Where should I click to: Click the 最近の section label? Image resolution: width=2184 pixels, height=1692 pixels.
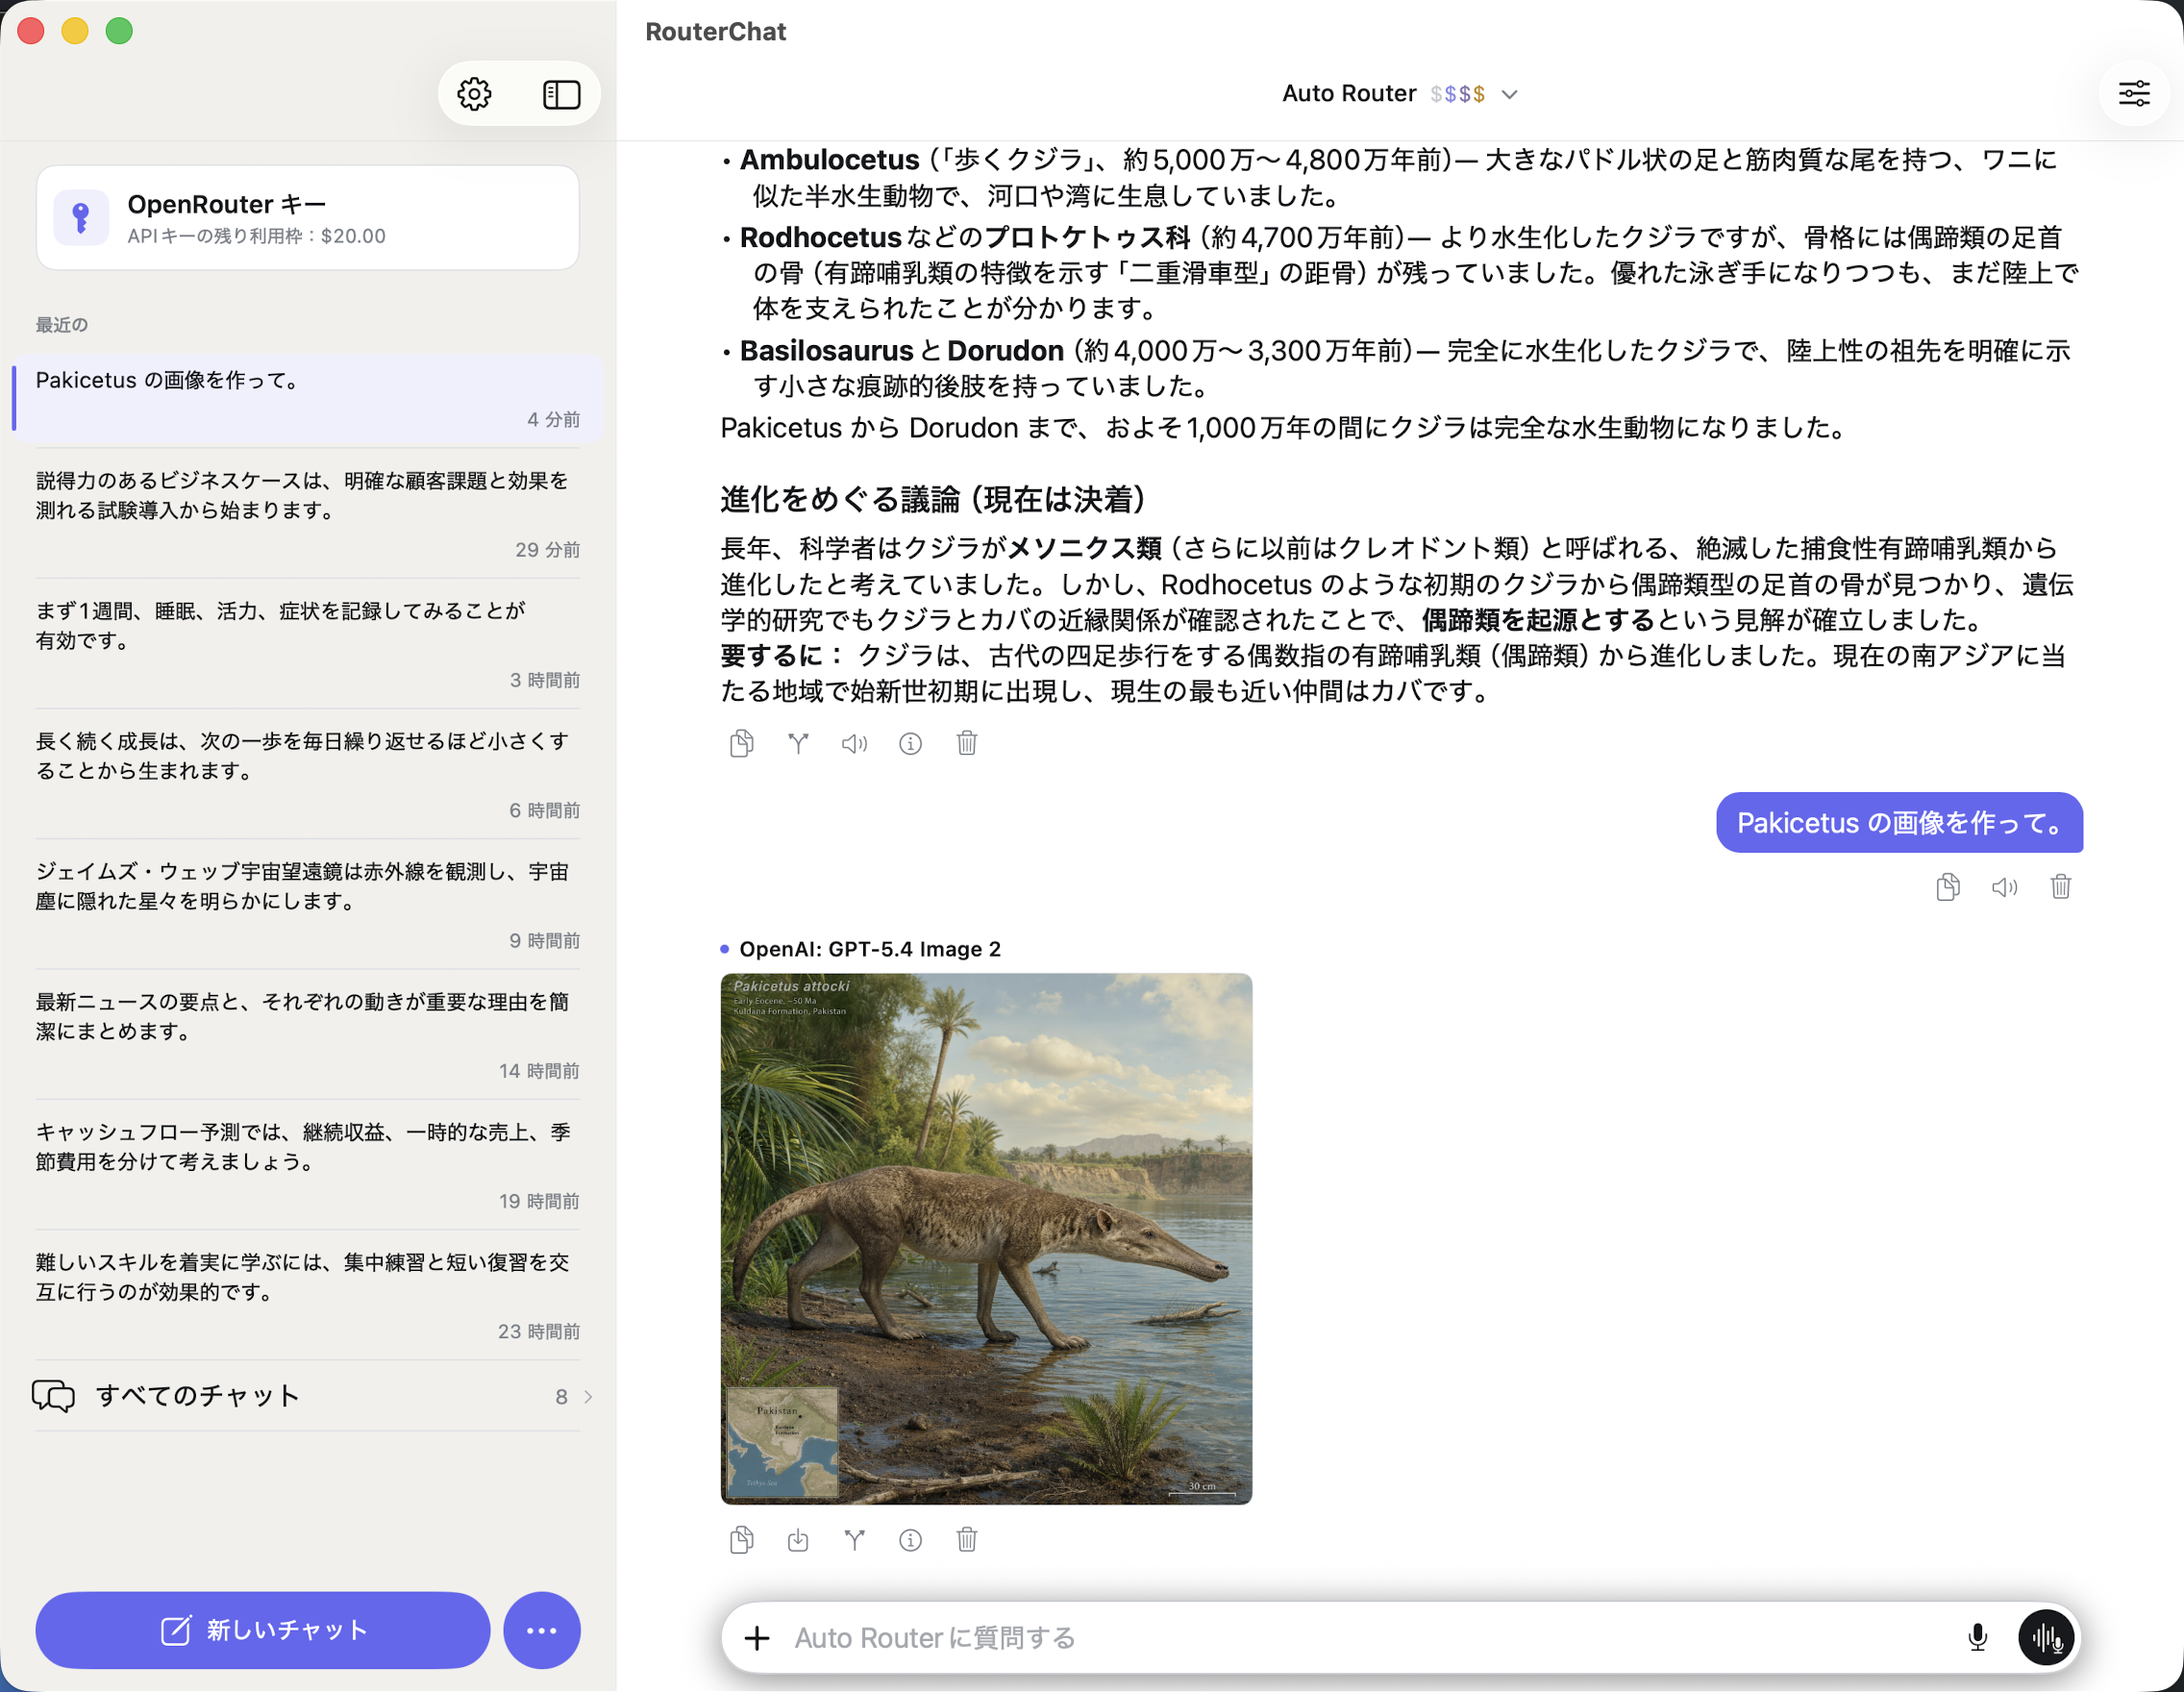[x=62, y=325]
